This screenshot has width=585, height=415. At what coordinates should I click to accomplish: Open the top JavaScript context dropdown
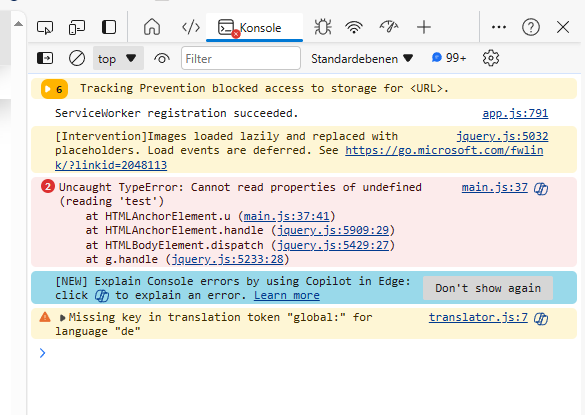point(118,58)
